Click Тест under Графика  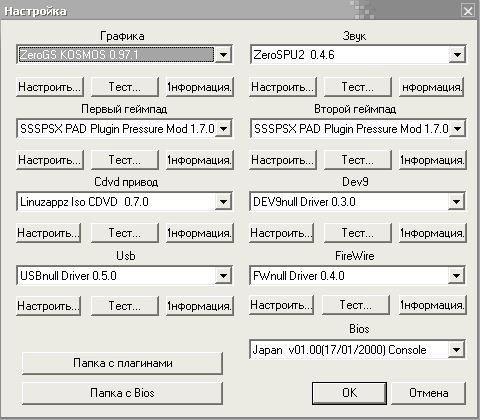point(125,87)
